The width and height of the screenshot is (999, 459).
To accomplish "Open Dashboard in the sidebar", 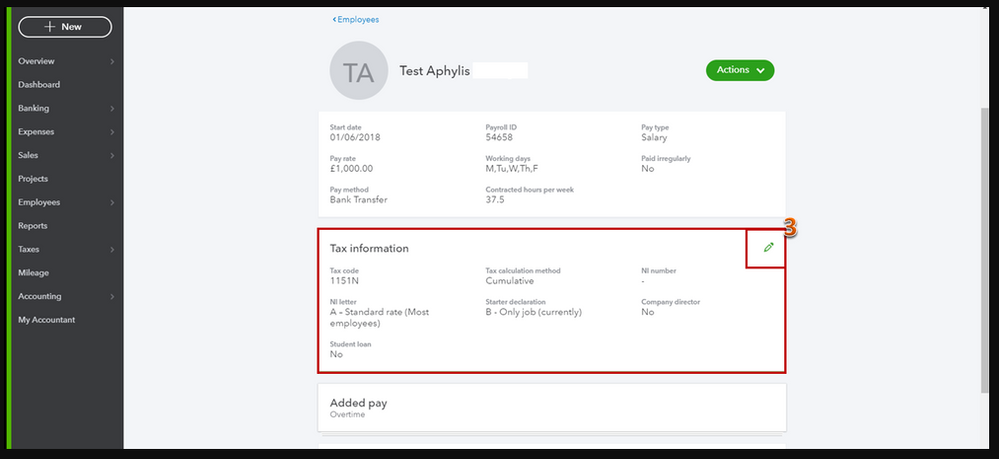I will pos(39,85).
